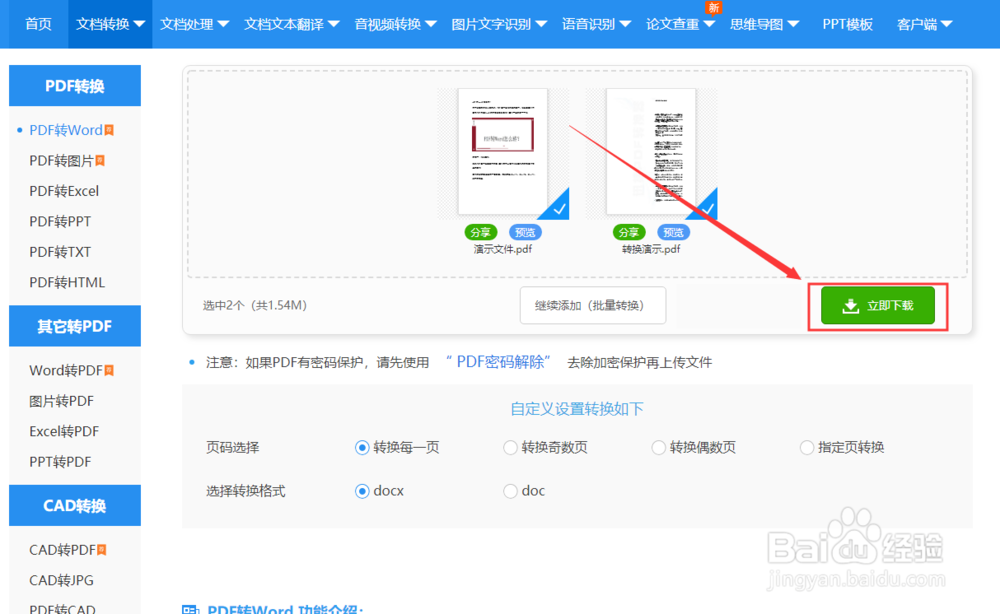Click the 新 badge above 论文查重
The width and height of the screenshot is (1000, 614).
pos(713,7)
